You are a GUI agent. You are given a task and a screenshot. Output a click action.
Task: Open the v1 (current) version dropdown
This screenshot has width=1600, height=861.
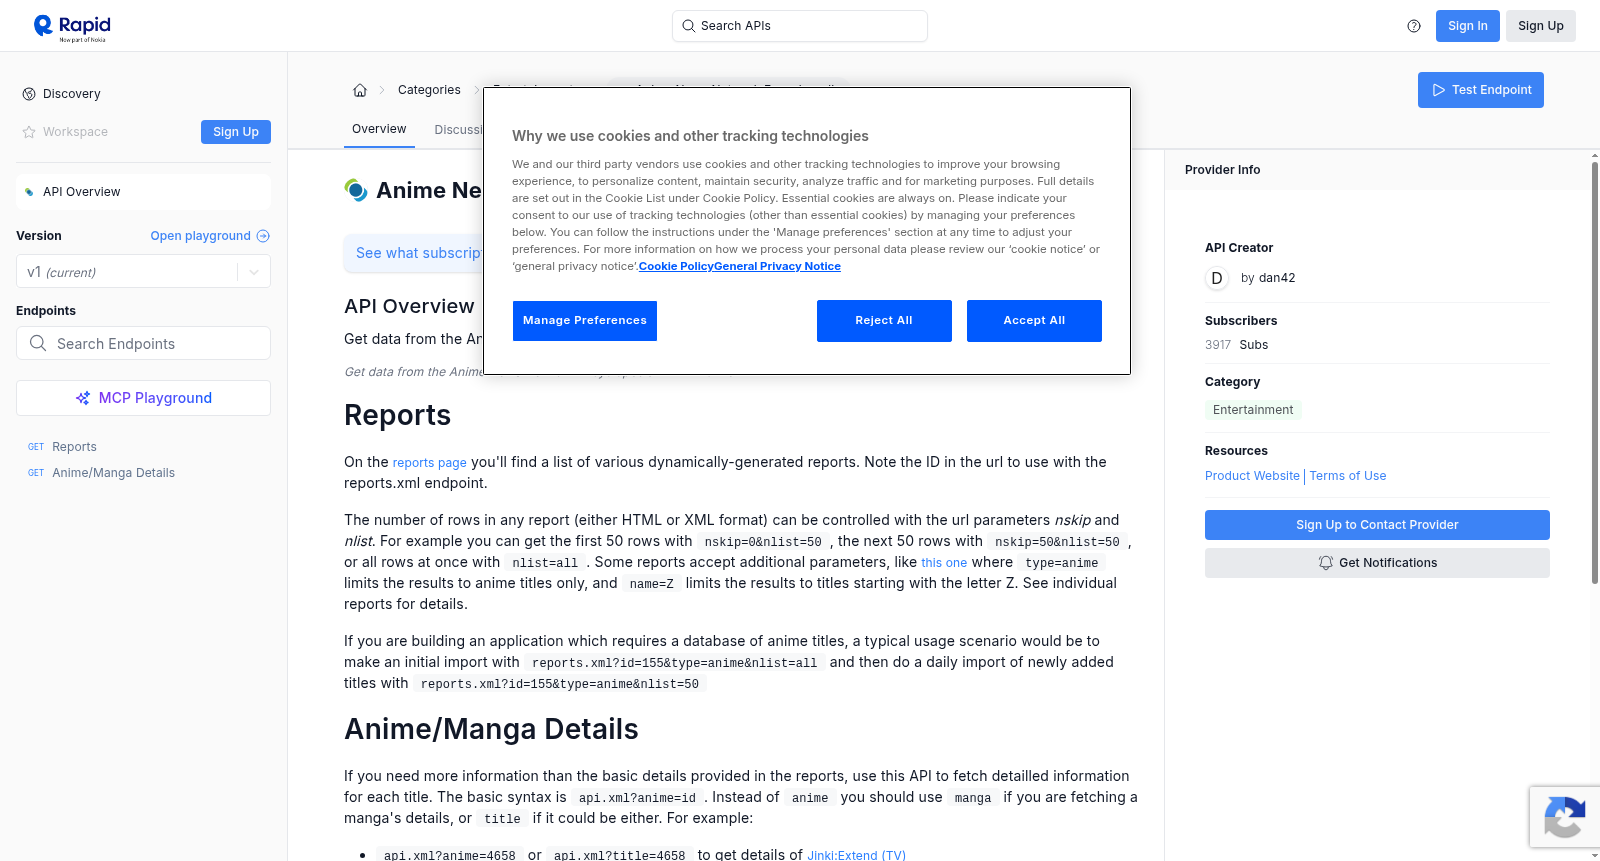pos(143,272)
